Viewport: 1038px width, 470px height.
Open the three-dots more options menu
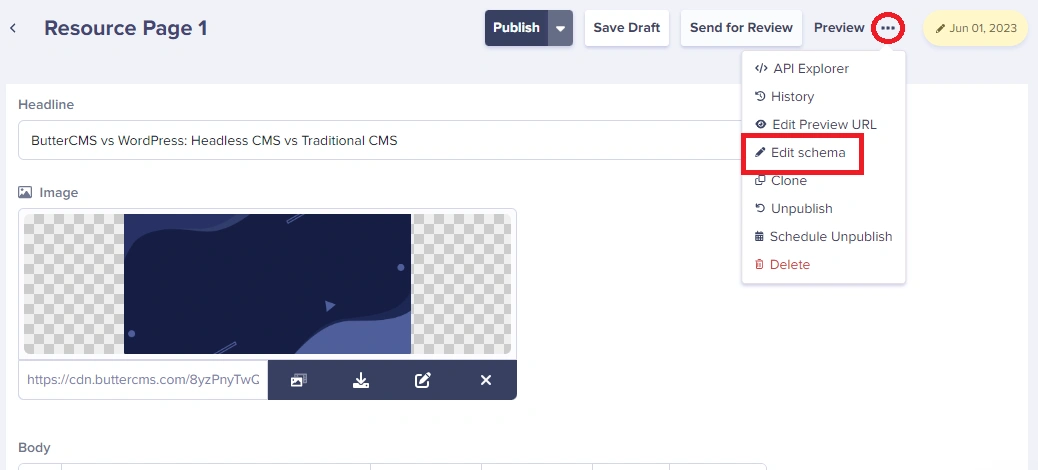click(x=888, y=28)
